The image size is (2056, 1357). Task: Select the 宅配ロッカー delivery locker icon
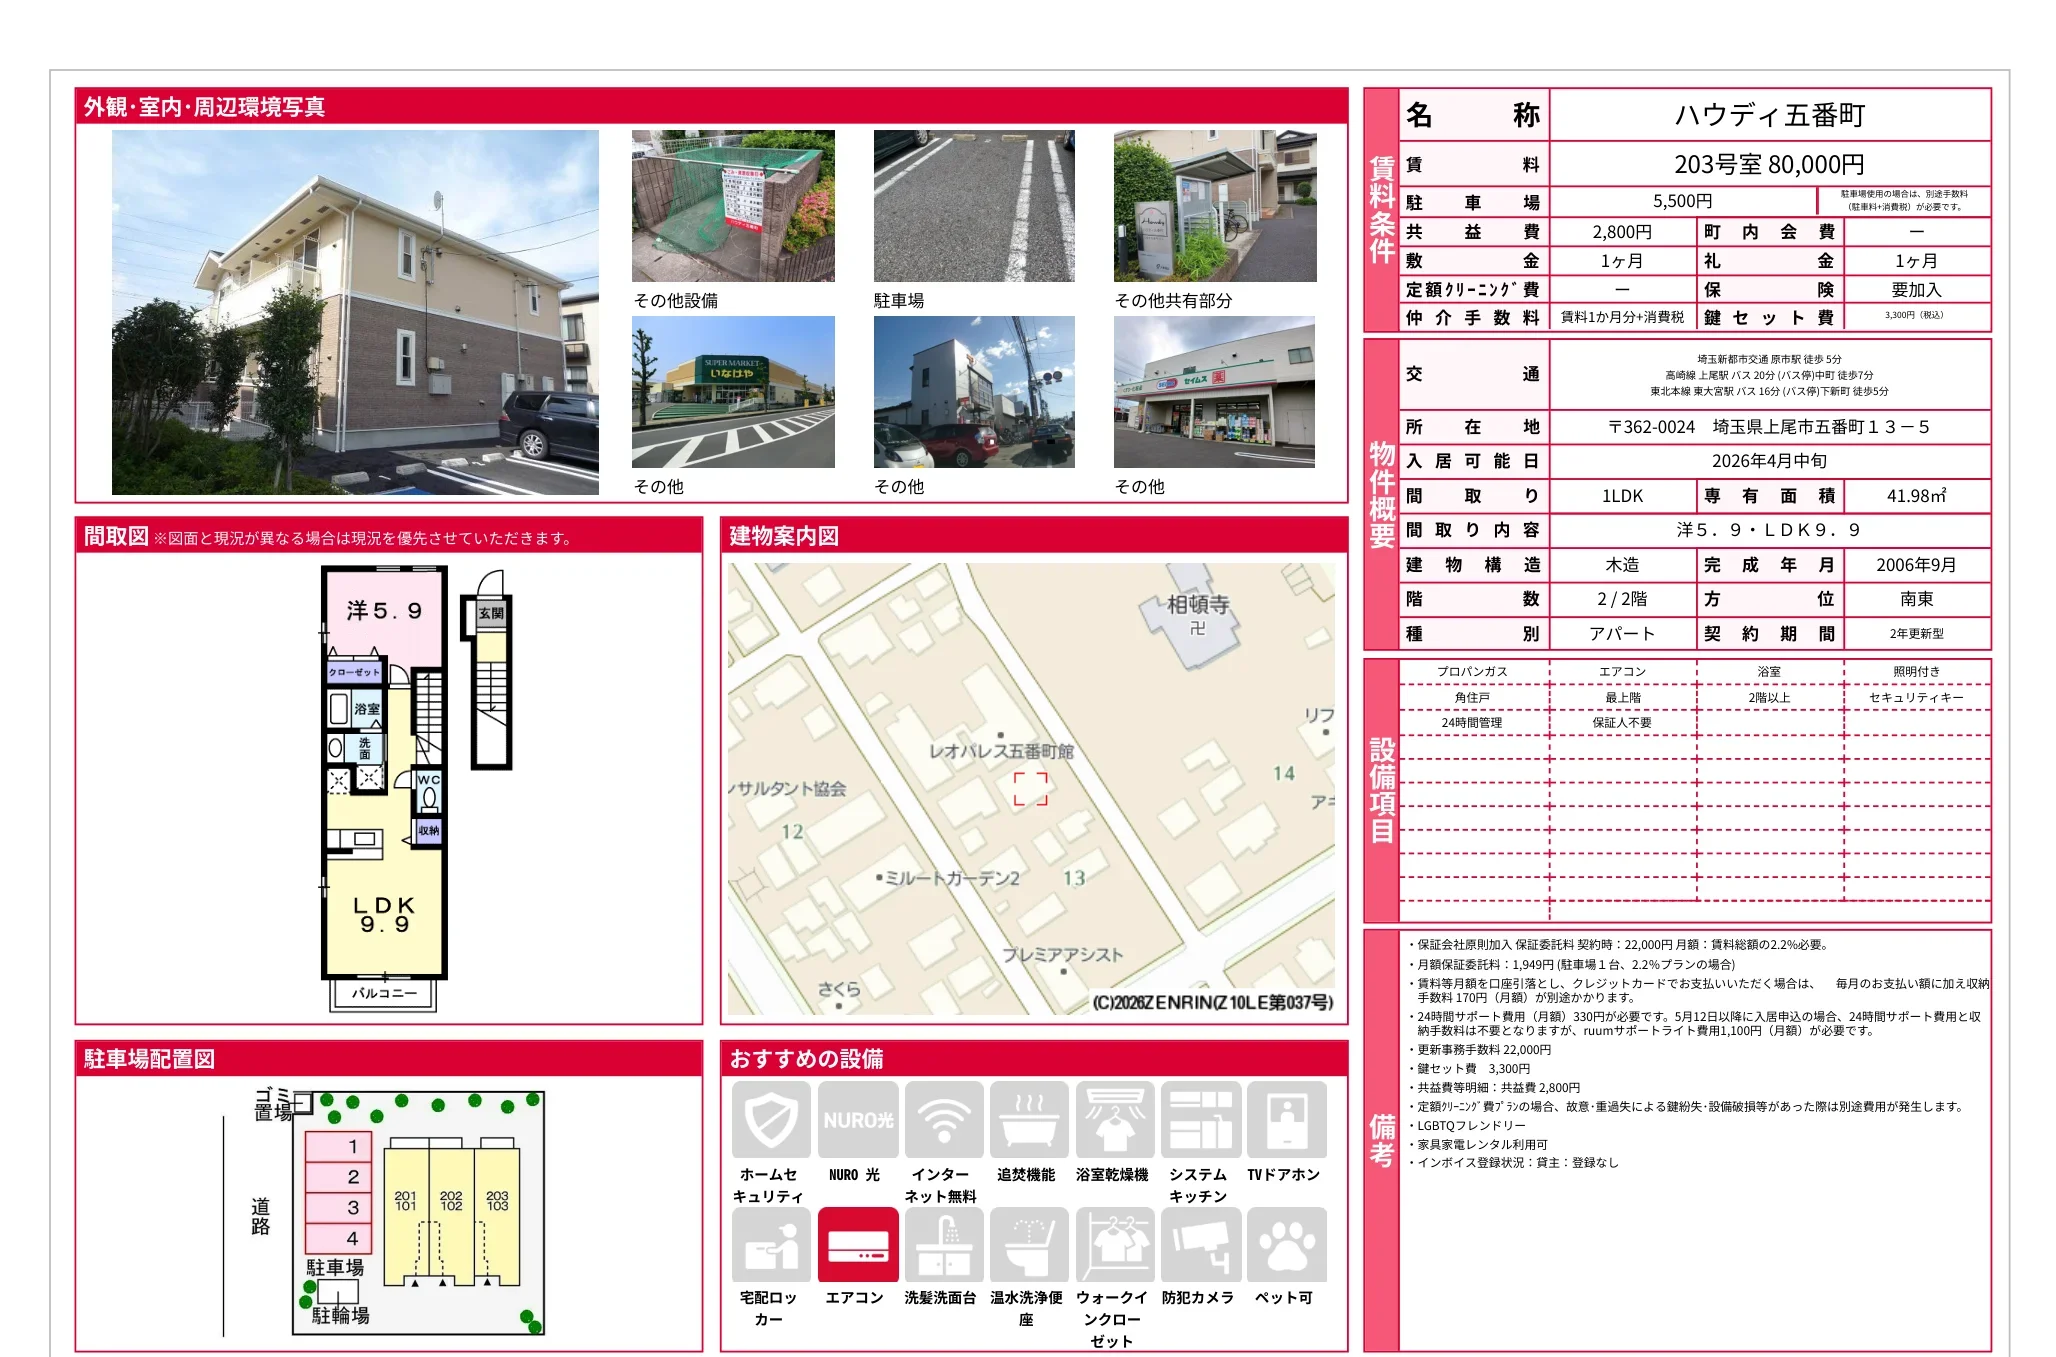tap(771, 1246)
